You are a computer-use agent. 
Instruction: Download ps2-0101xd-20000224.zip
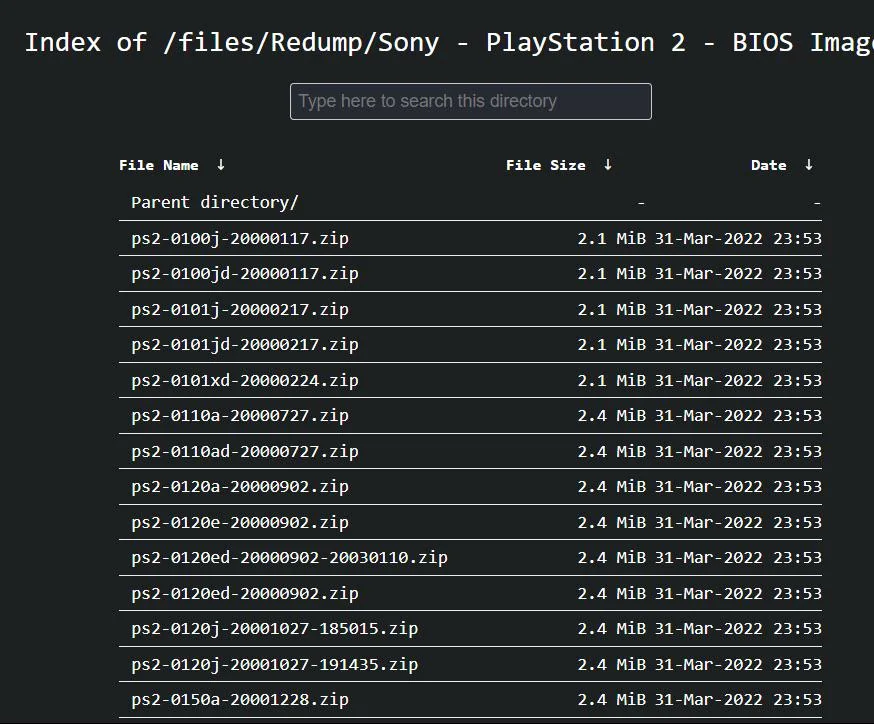[244, 380]
